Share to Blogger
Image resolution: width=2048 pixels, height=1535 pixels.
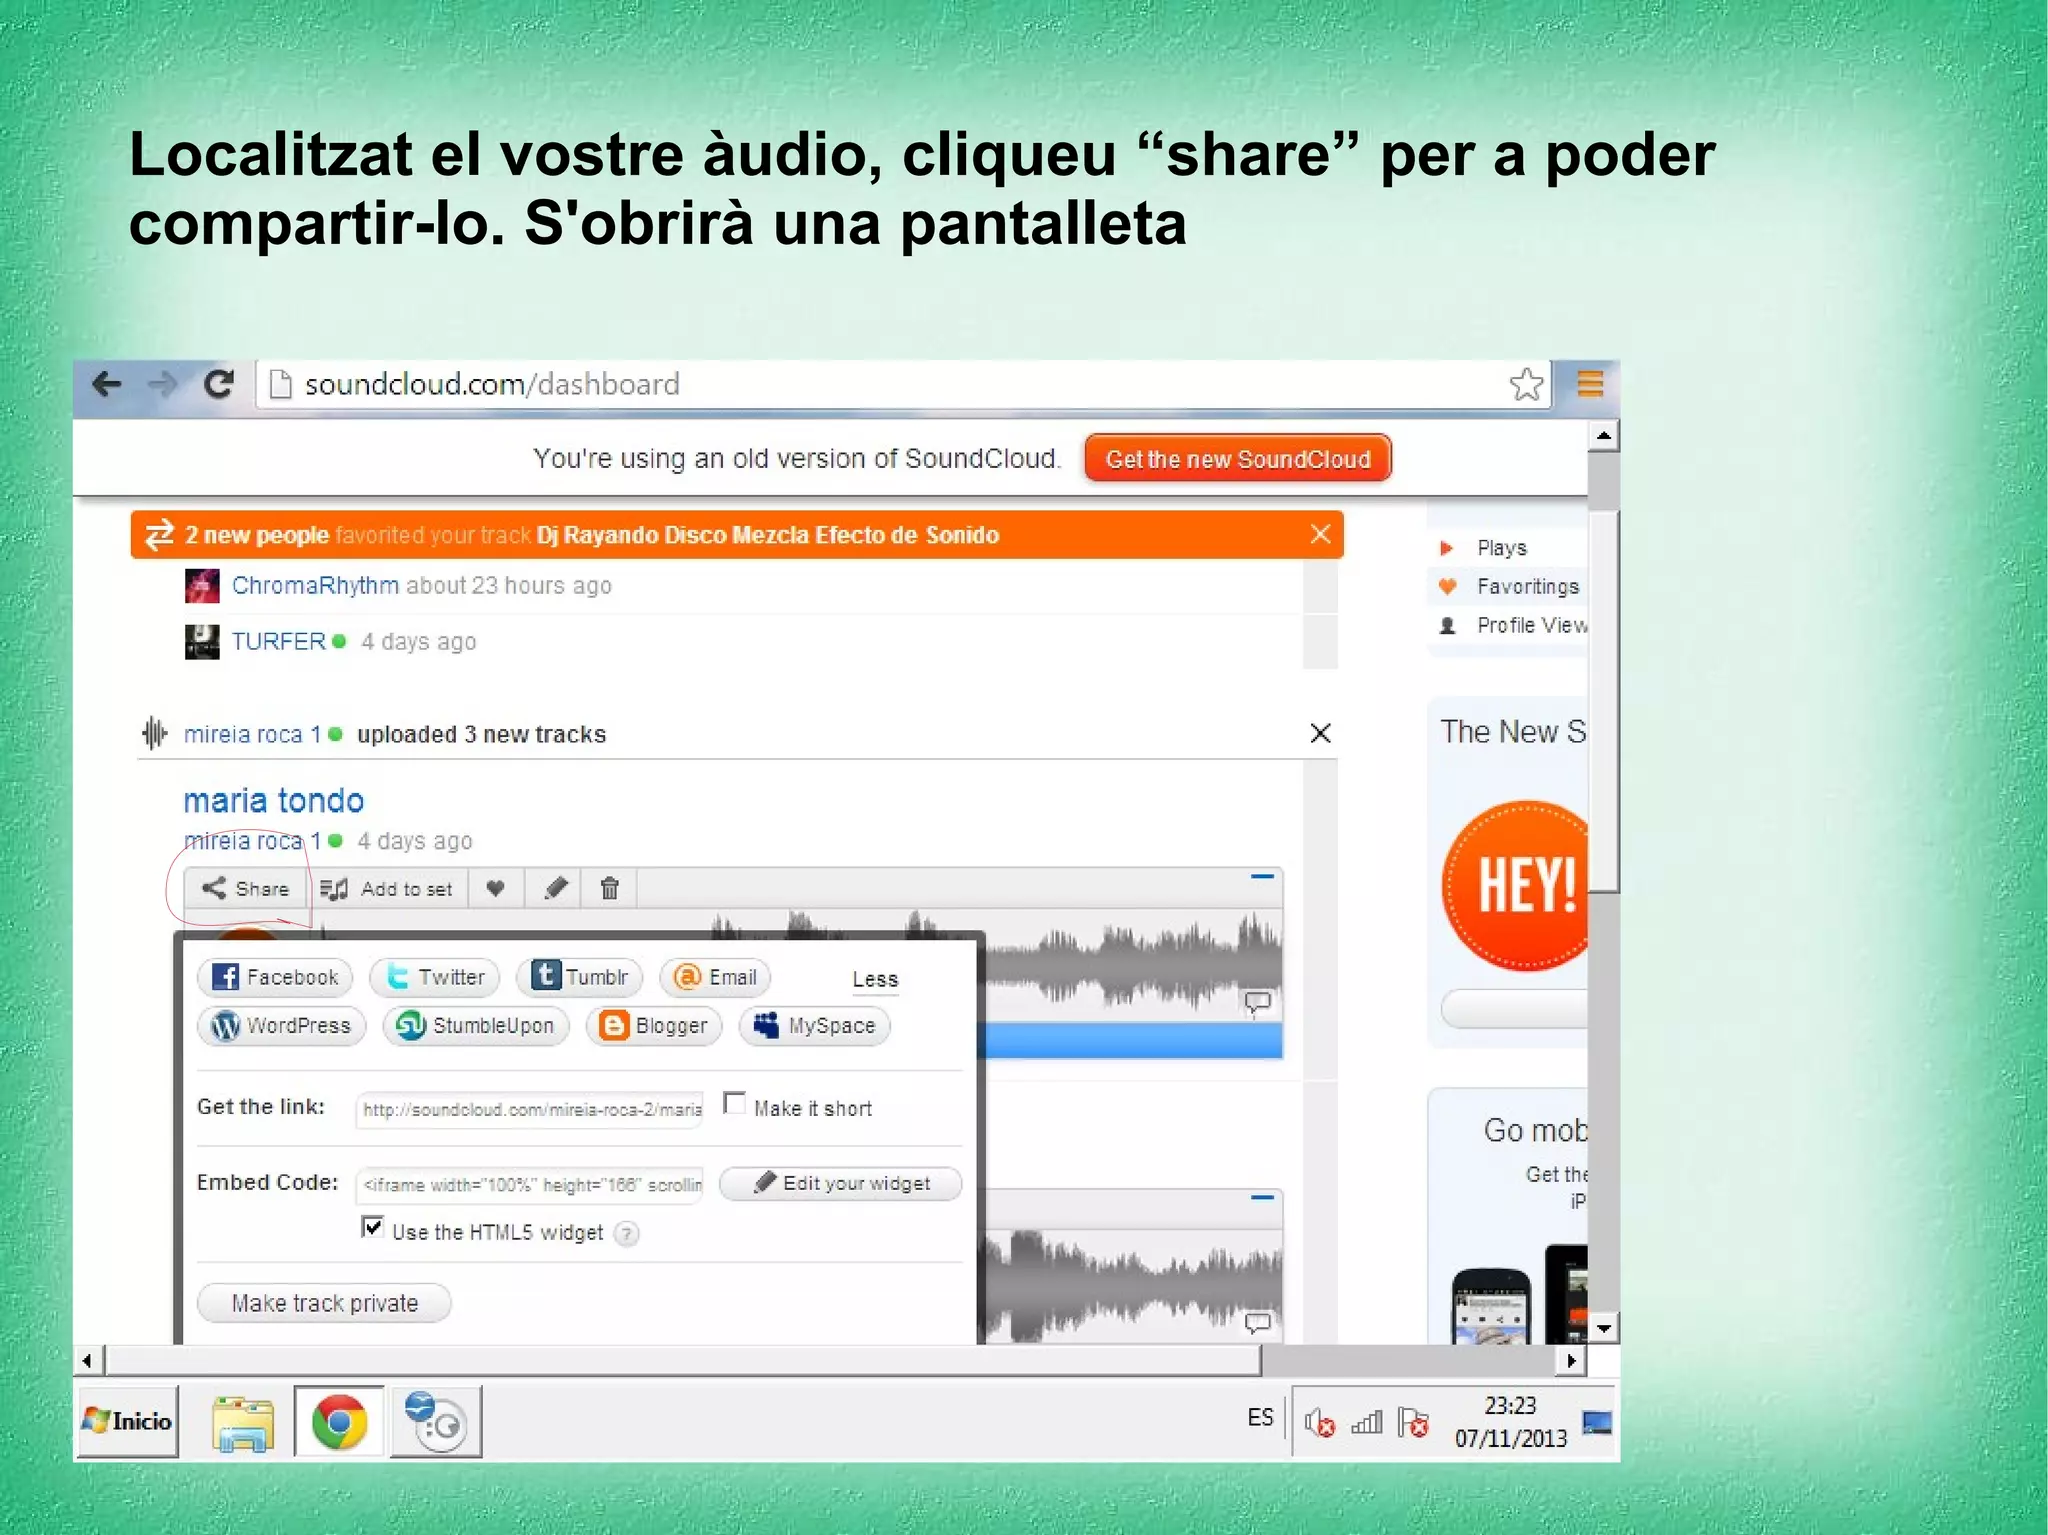click(x=654, y=1026)
